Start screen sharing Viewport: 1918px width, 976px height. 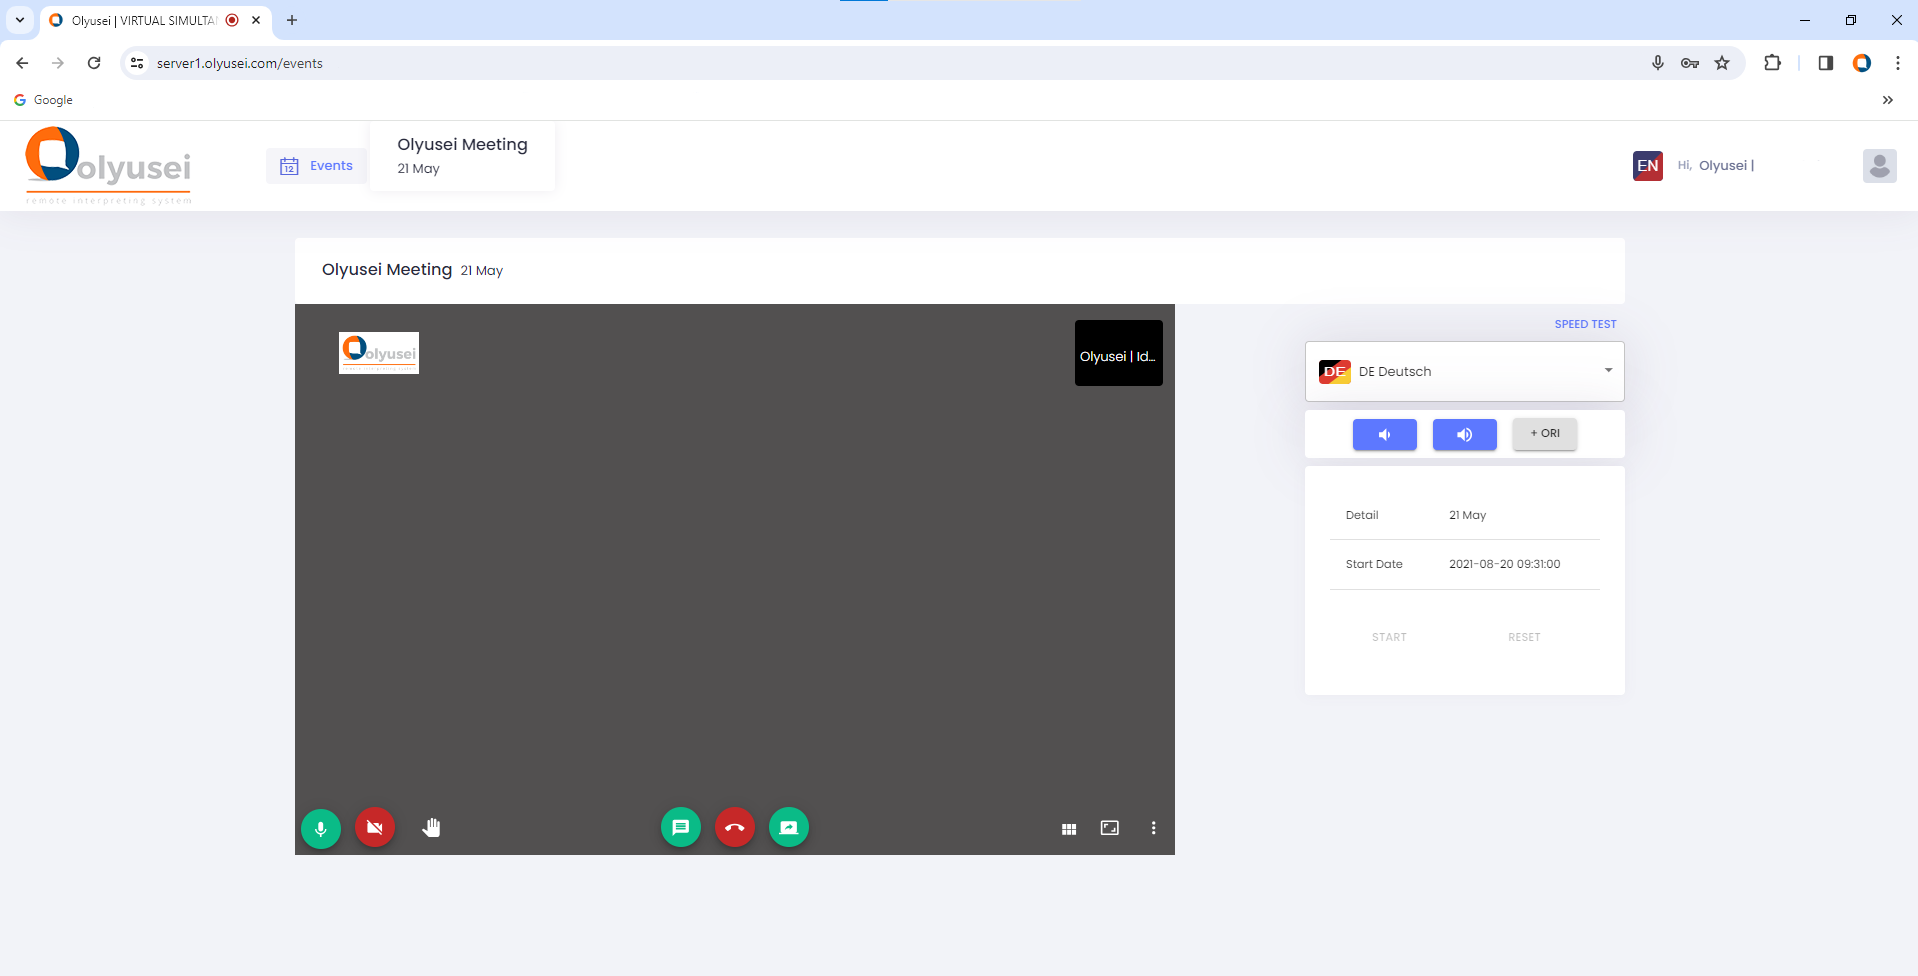(x=789, y=828)
